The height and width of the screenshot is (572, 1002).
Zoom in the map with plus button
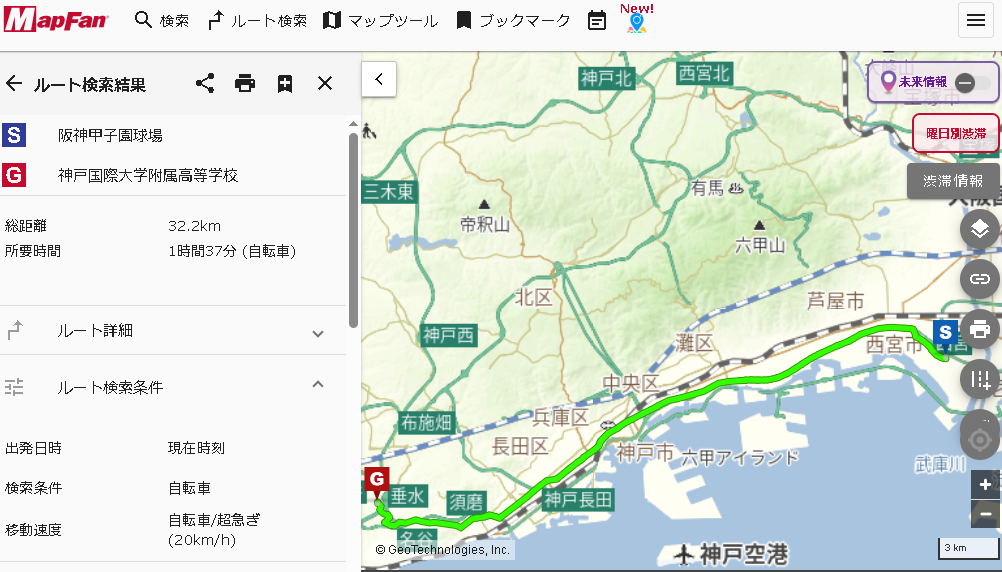(986, 484)
